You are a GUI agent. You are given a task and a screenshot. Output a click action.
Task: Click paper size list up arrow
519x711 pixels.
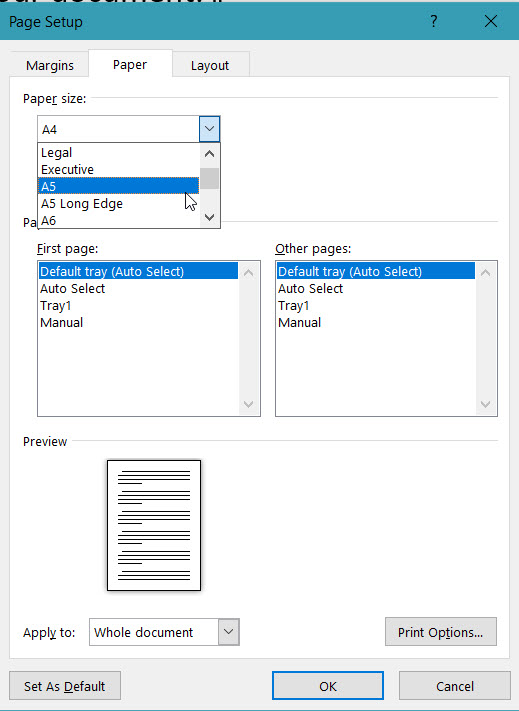209,154
